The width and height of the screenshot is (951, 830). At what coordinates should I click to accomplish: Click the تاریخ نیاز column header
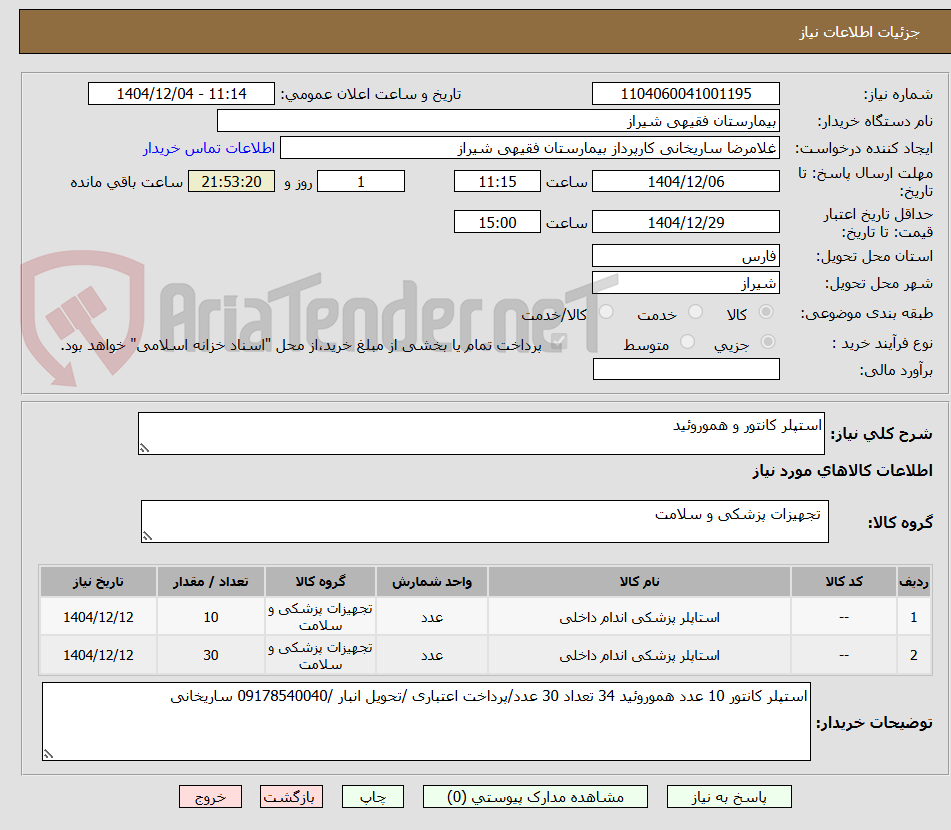click(98, 581)
